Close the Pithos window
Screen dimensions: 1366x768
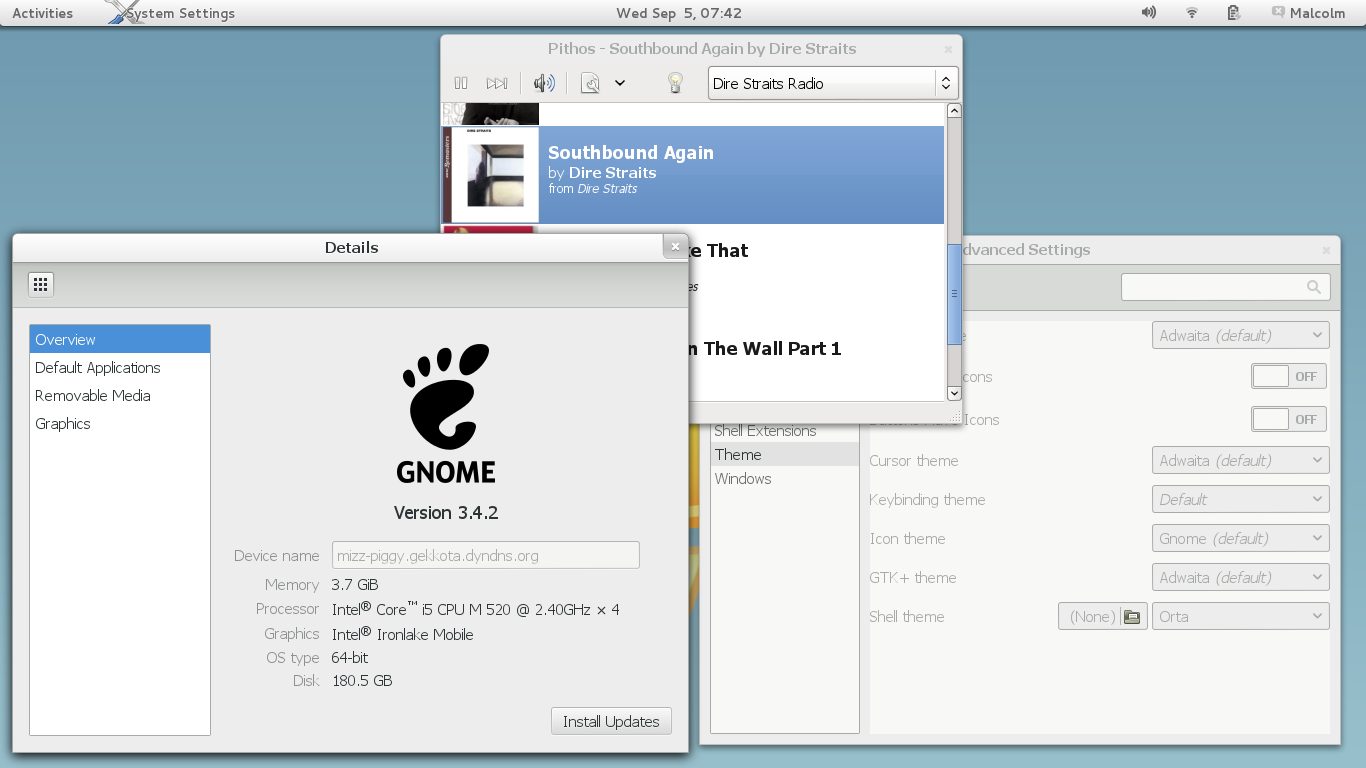coord(948,49)
